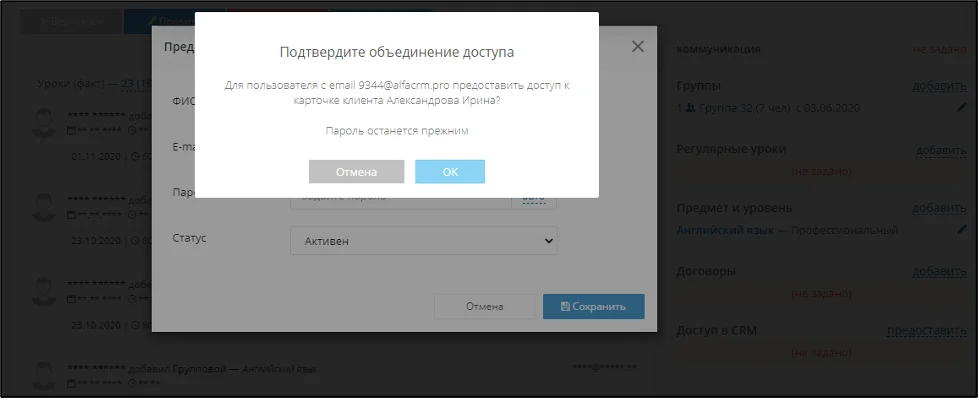This screenshot has width=979, height=400.
Task: Click the people icon before Группа 32
Action: point(691,108)
